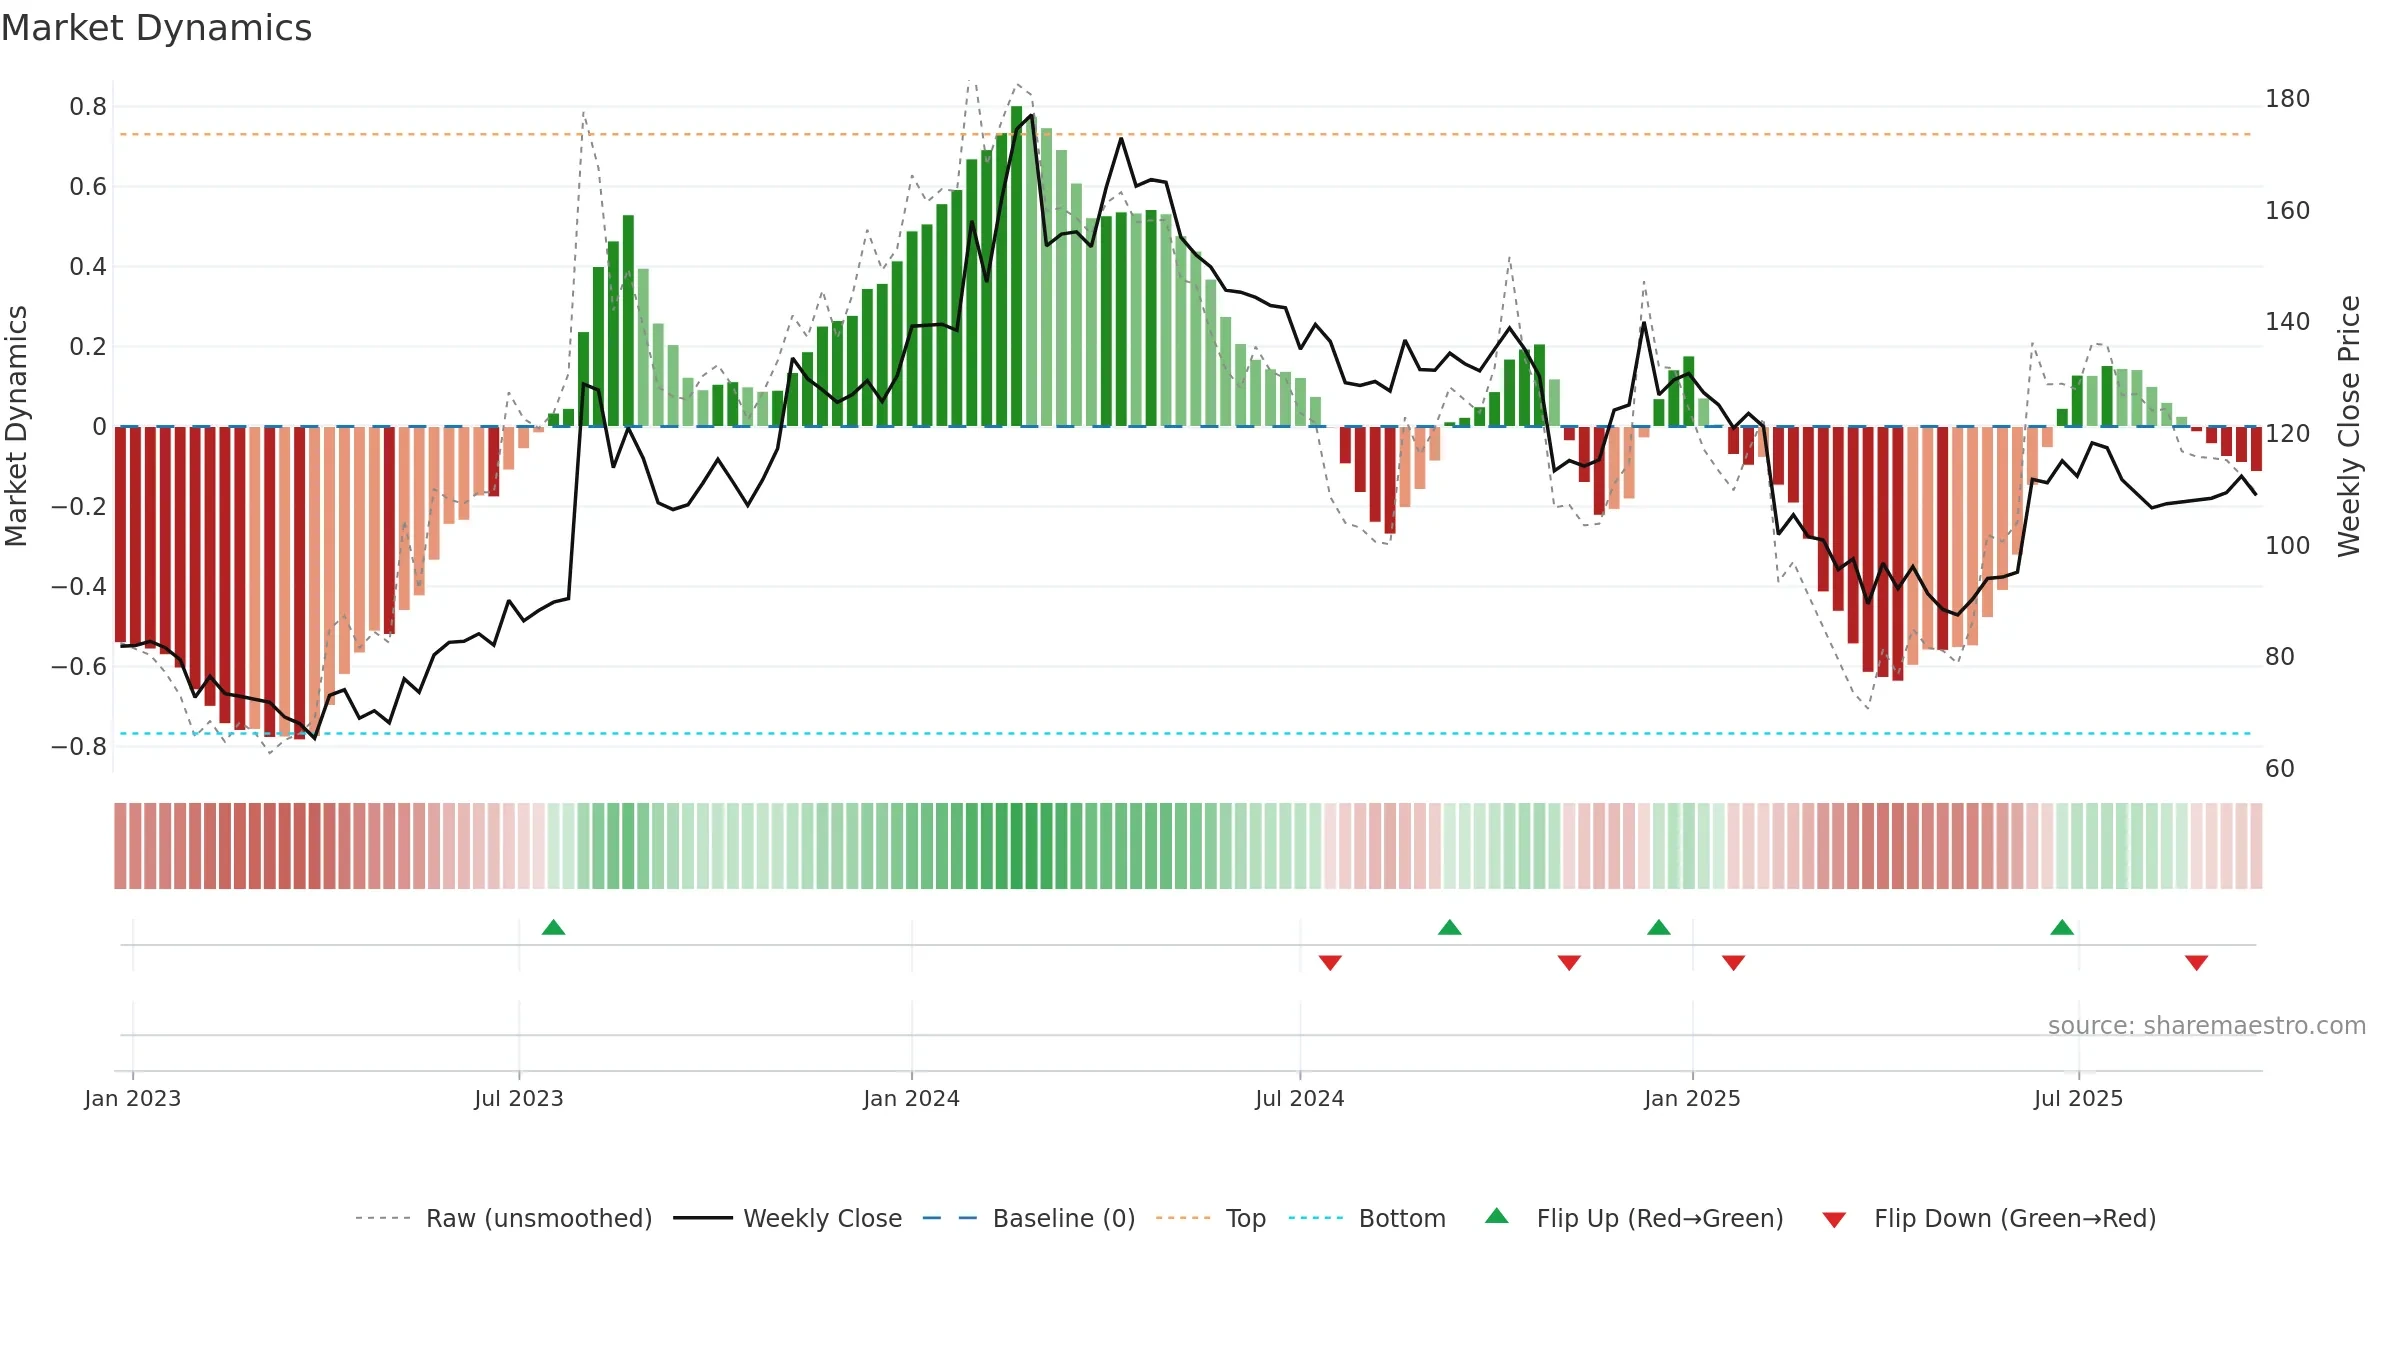The height and width of the screenshot is (1350, 2400).
Task: Click the cyan dotted Bottom threshold line
Action: [x=1185, y=734]
